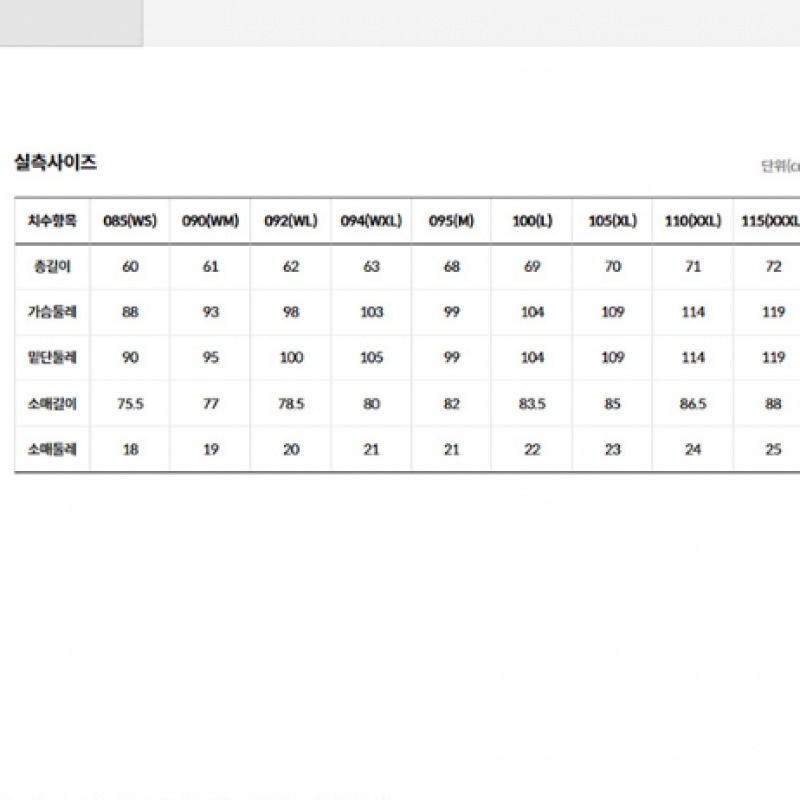Select the 105(XL) column header
This screenshot has height=800, width=800.
click(612, 221)
